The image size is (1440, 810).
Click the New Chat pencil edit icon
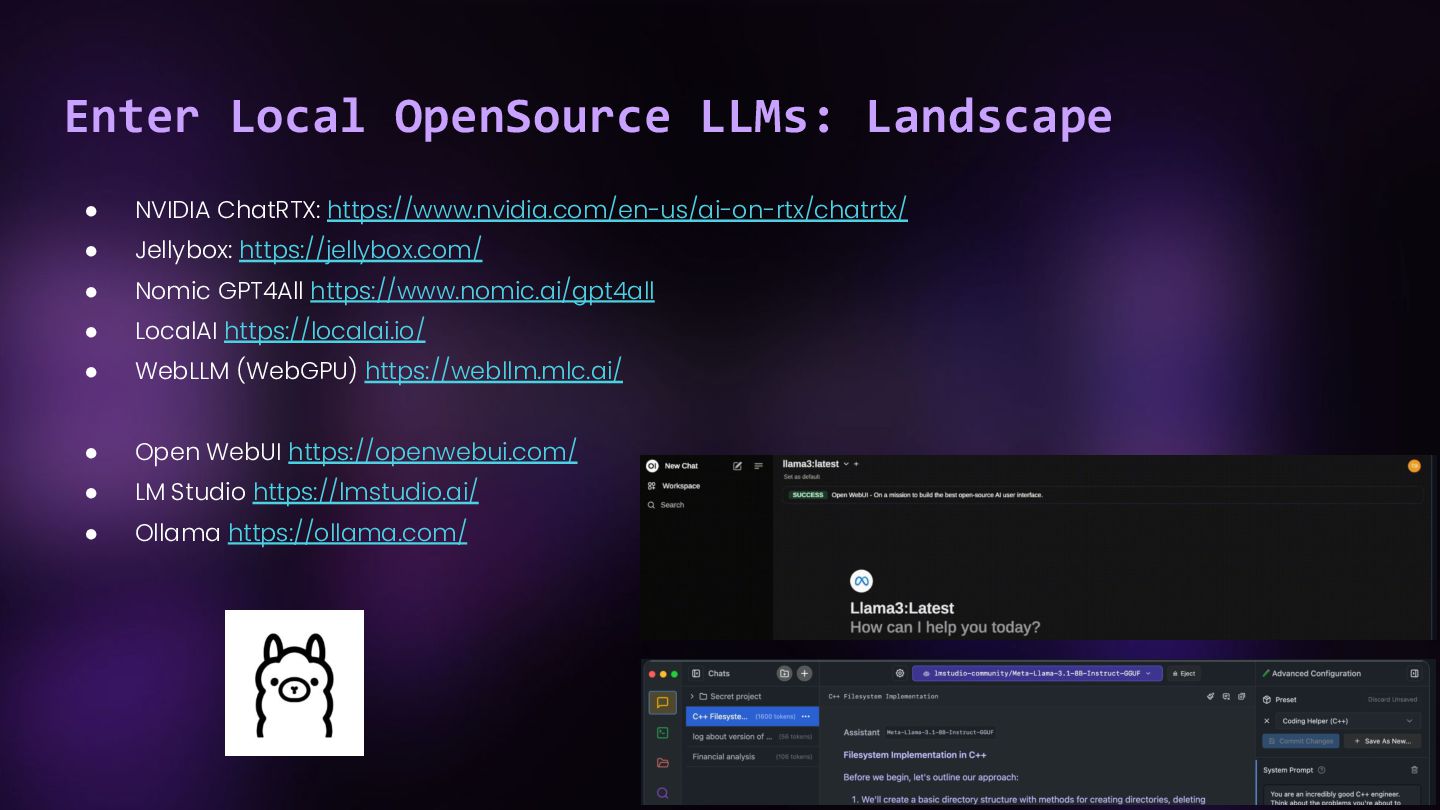coord(737,466)
